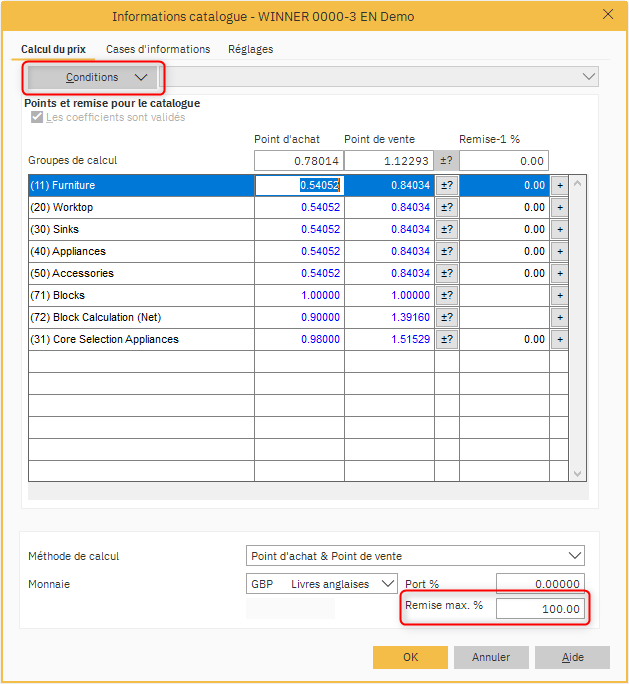Click the Annuler button

tap(491, 657)
